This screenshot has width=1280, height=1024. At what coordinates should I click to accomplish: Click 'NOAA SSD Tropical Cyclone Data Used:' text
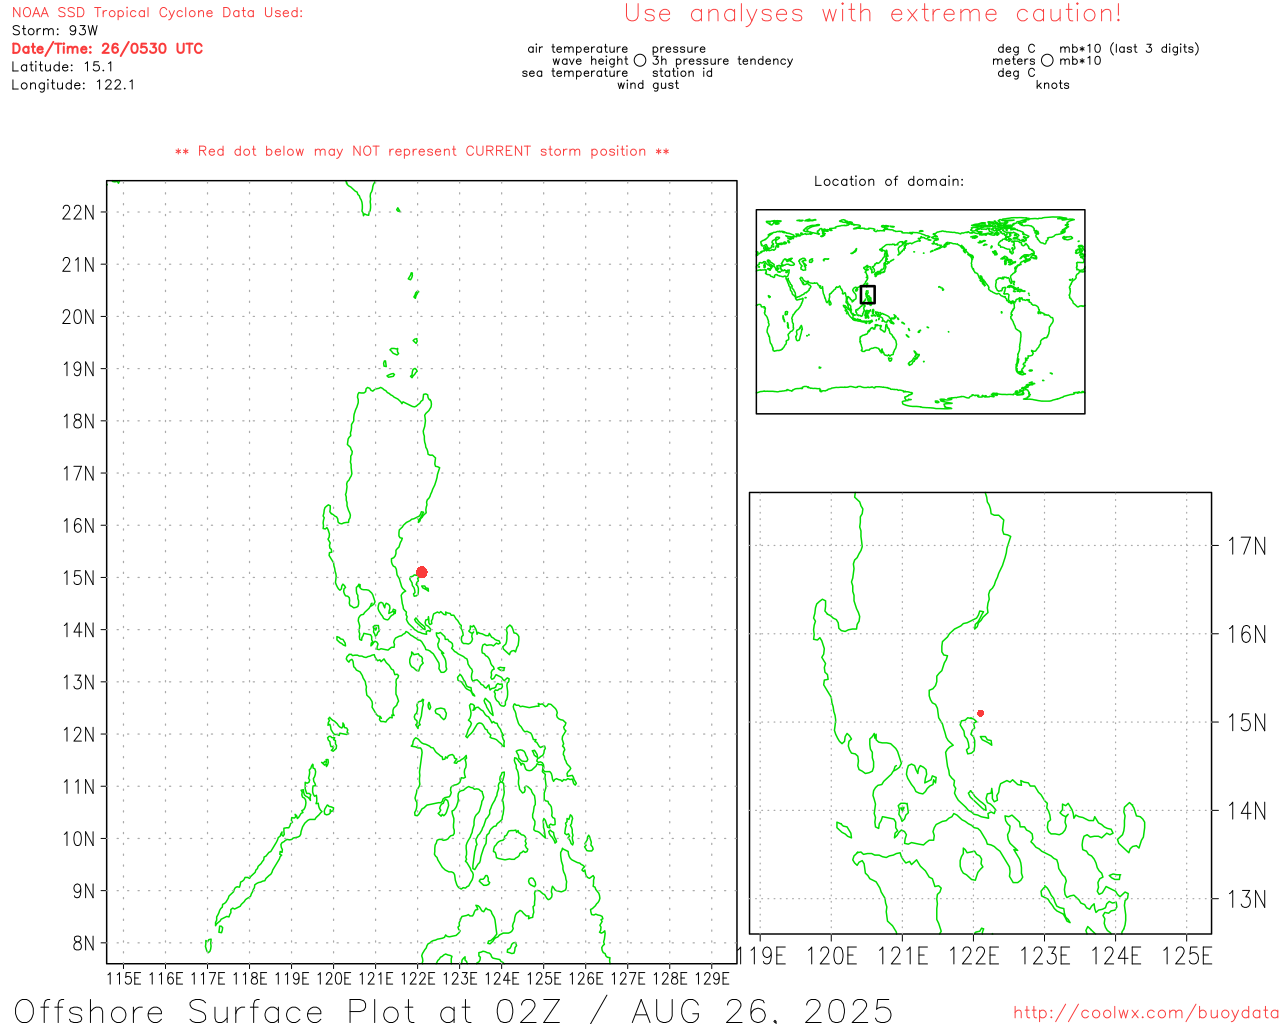[157, 13]
